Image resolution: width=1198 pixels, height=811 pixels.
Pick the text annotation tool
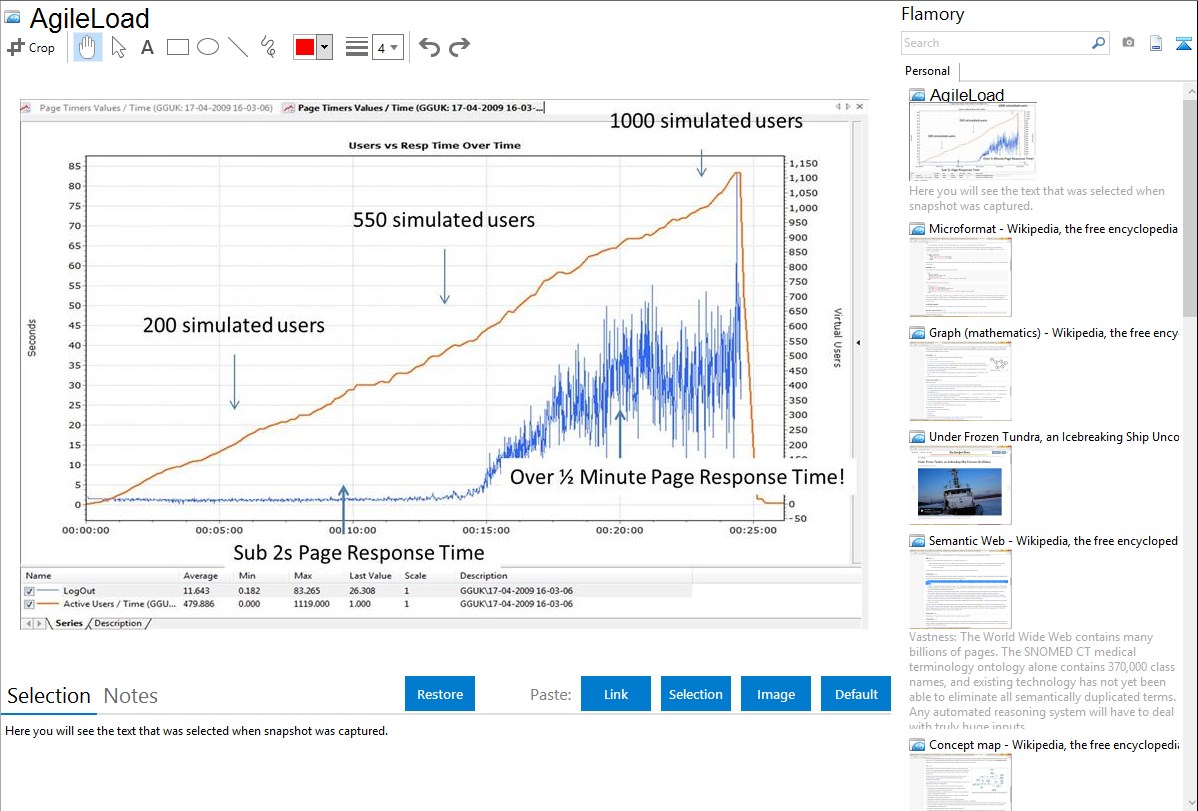pos(147,47)
